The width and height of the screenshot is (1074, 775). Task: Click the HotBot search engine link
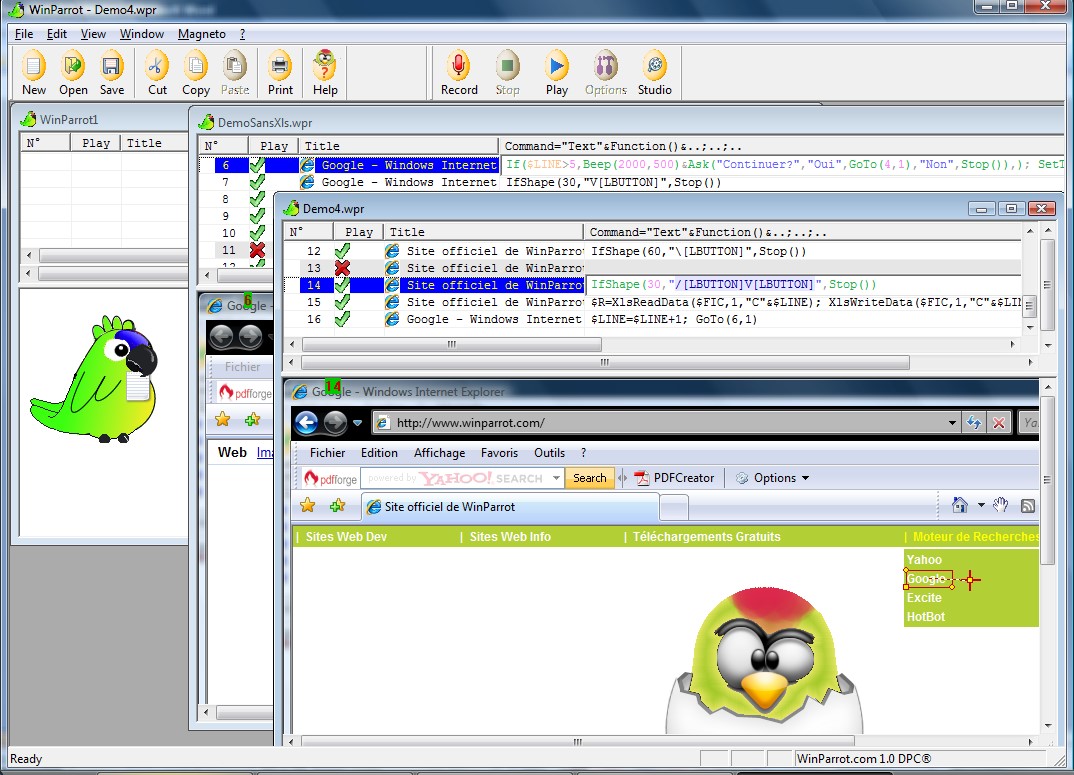pos(925,617)
